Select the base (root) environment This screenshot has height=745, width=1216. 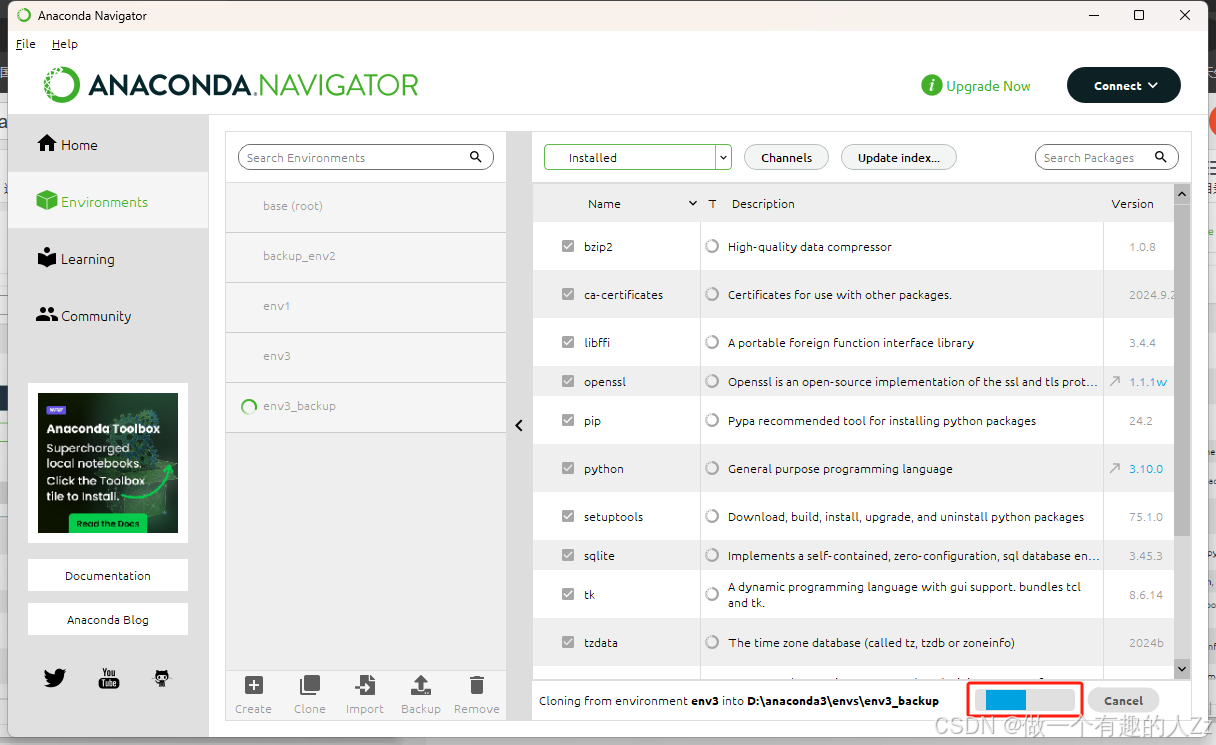[x=366, y=206]
